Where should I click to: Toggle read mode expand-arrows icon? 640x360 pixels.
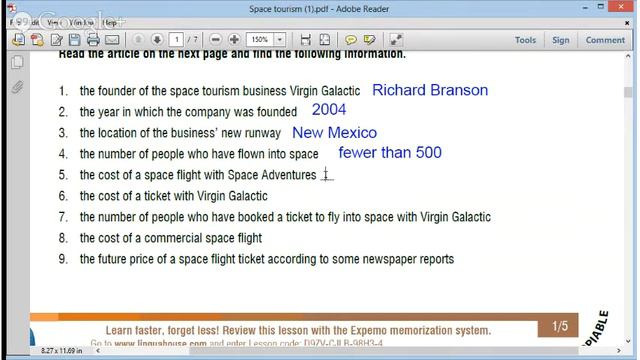click(396, 40)
